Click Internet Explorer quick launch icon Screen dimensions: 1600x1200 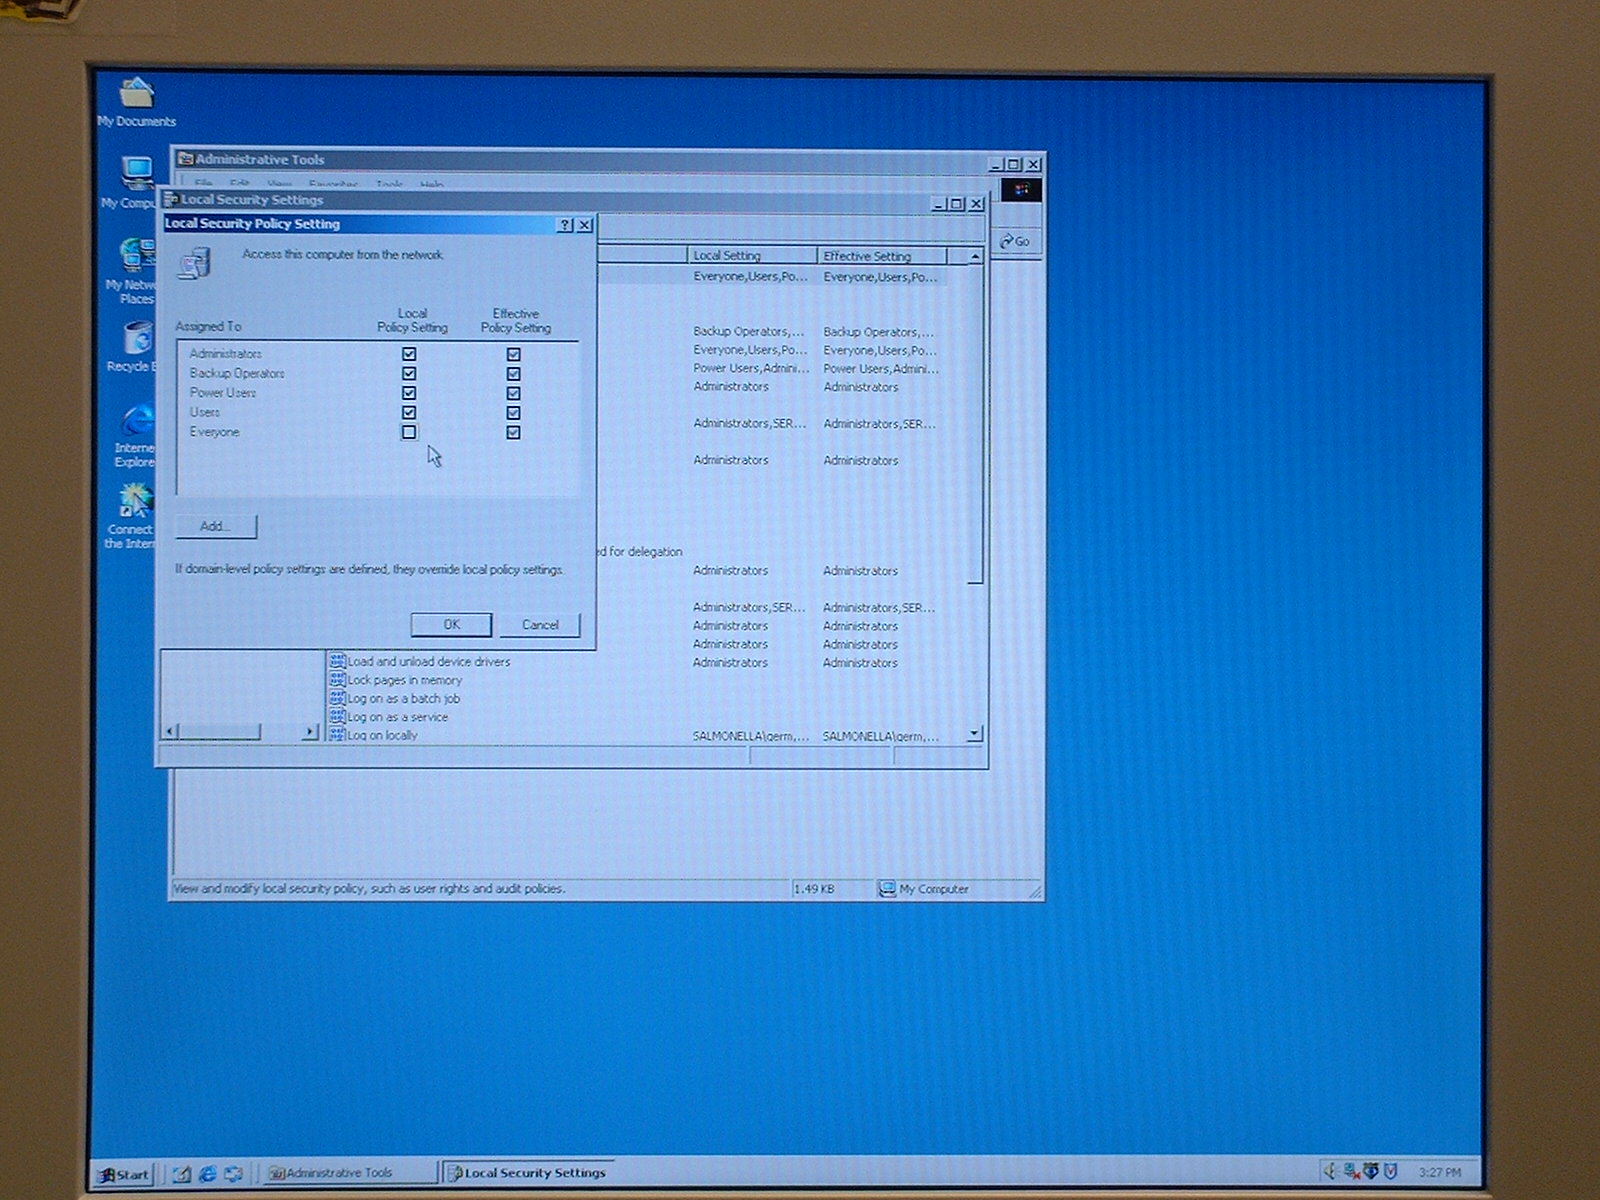click(208, 1173)
